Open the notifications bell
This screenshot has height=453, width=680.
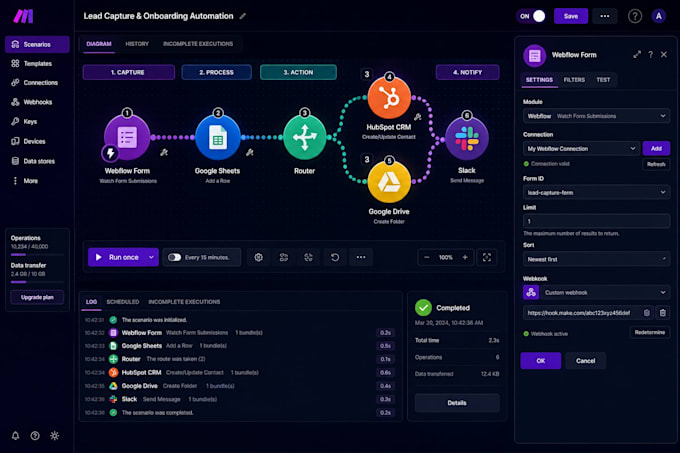[16, 436]
